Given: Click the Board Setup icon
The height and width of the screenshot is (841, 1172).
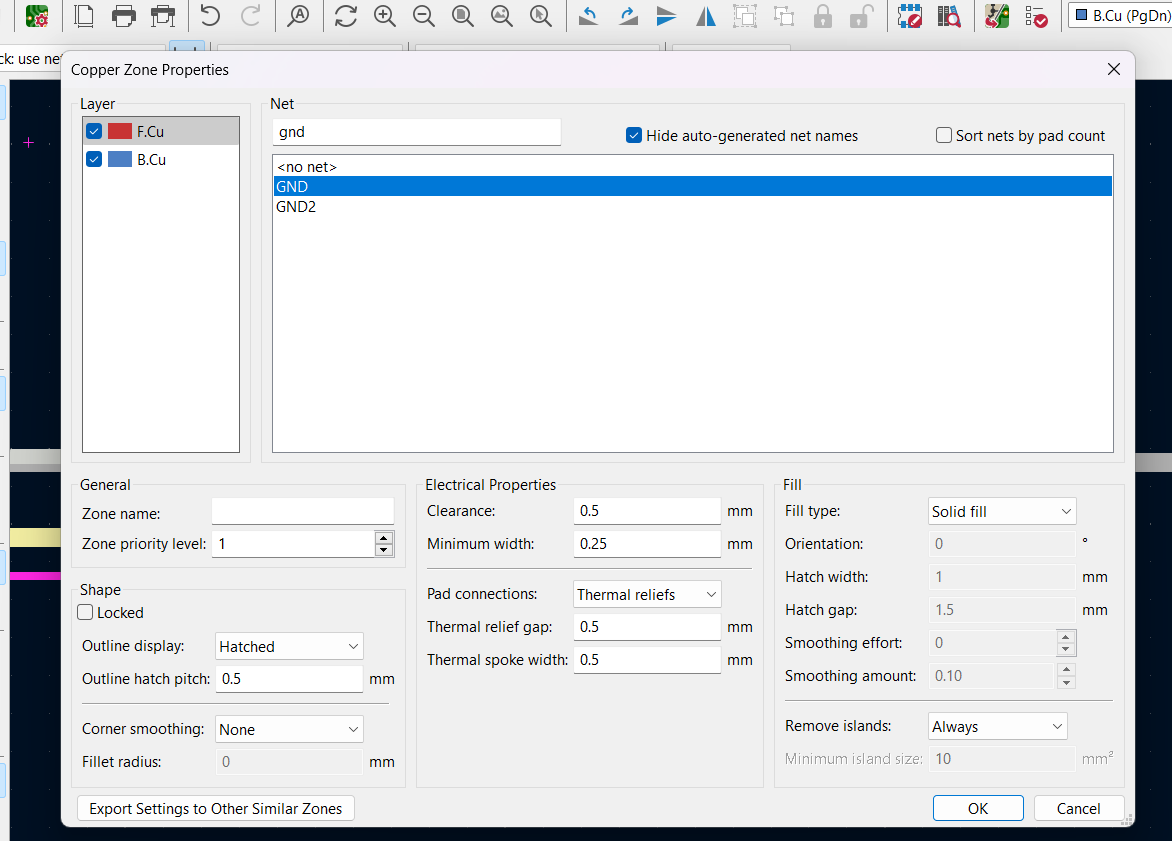Looking at the screenshot, I should tap(37, 16).
